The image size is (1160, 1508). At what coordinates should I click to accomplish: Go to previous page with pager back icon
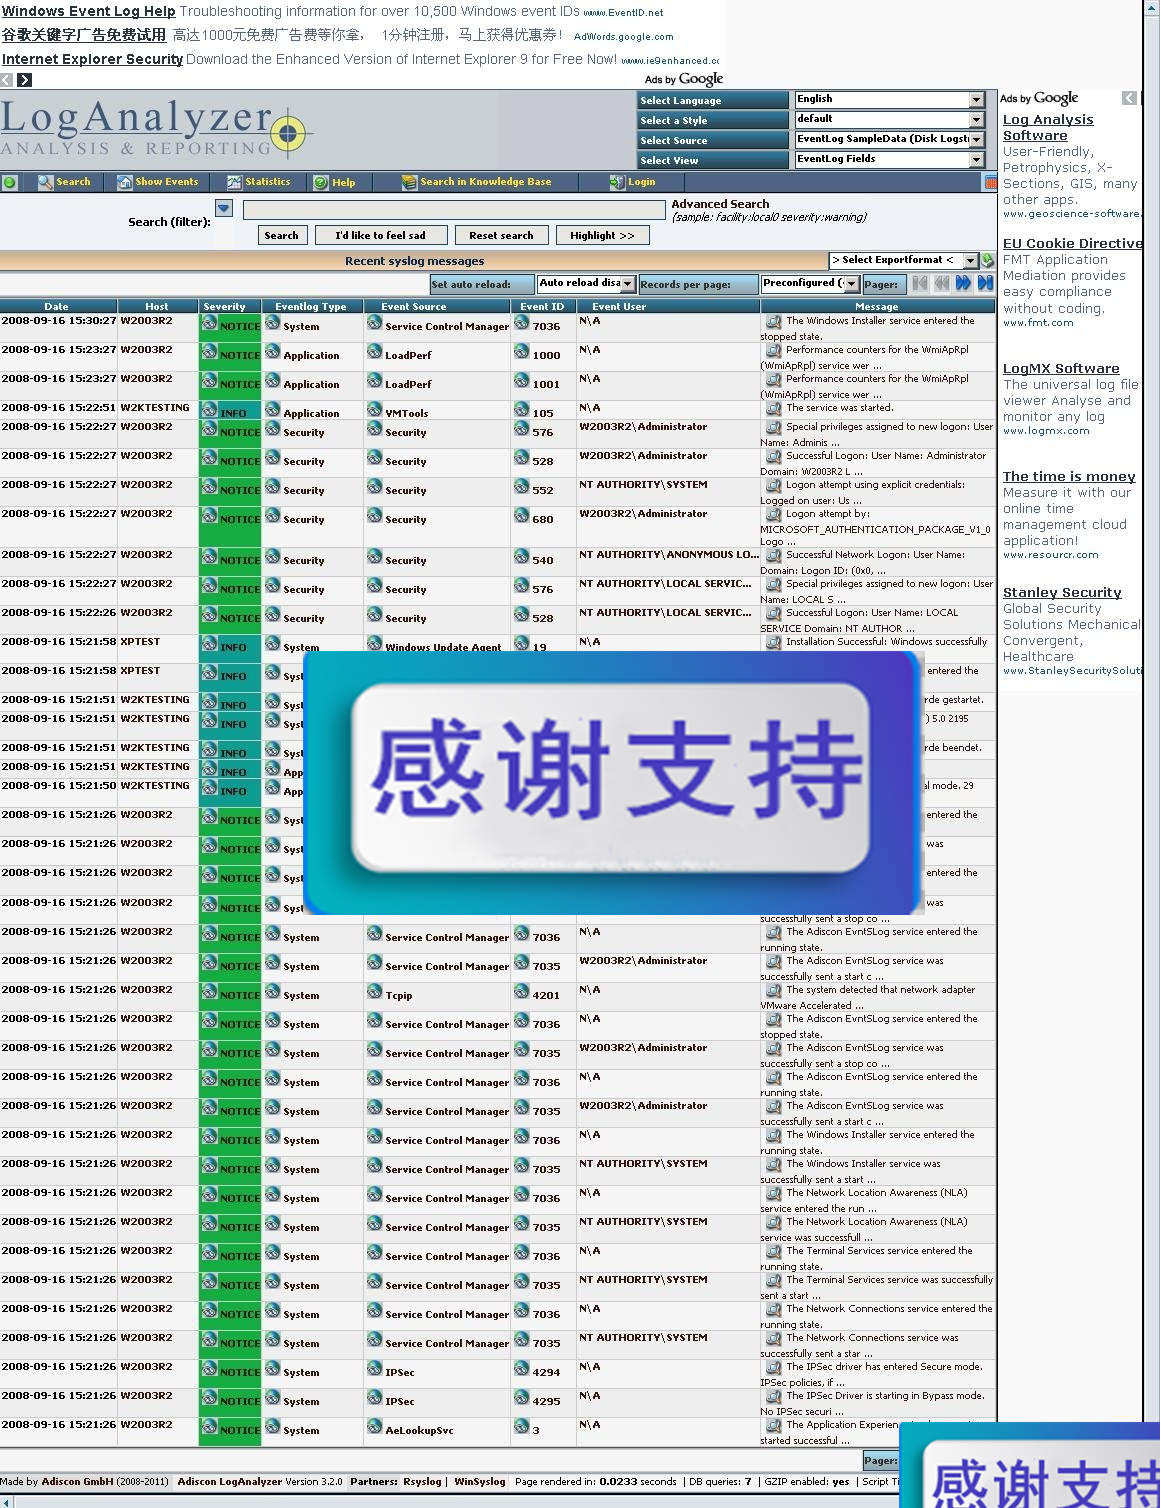pyautogui.click(x=942, y=284)
